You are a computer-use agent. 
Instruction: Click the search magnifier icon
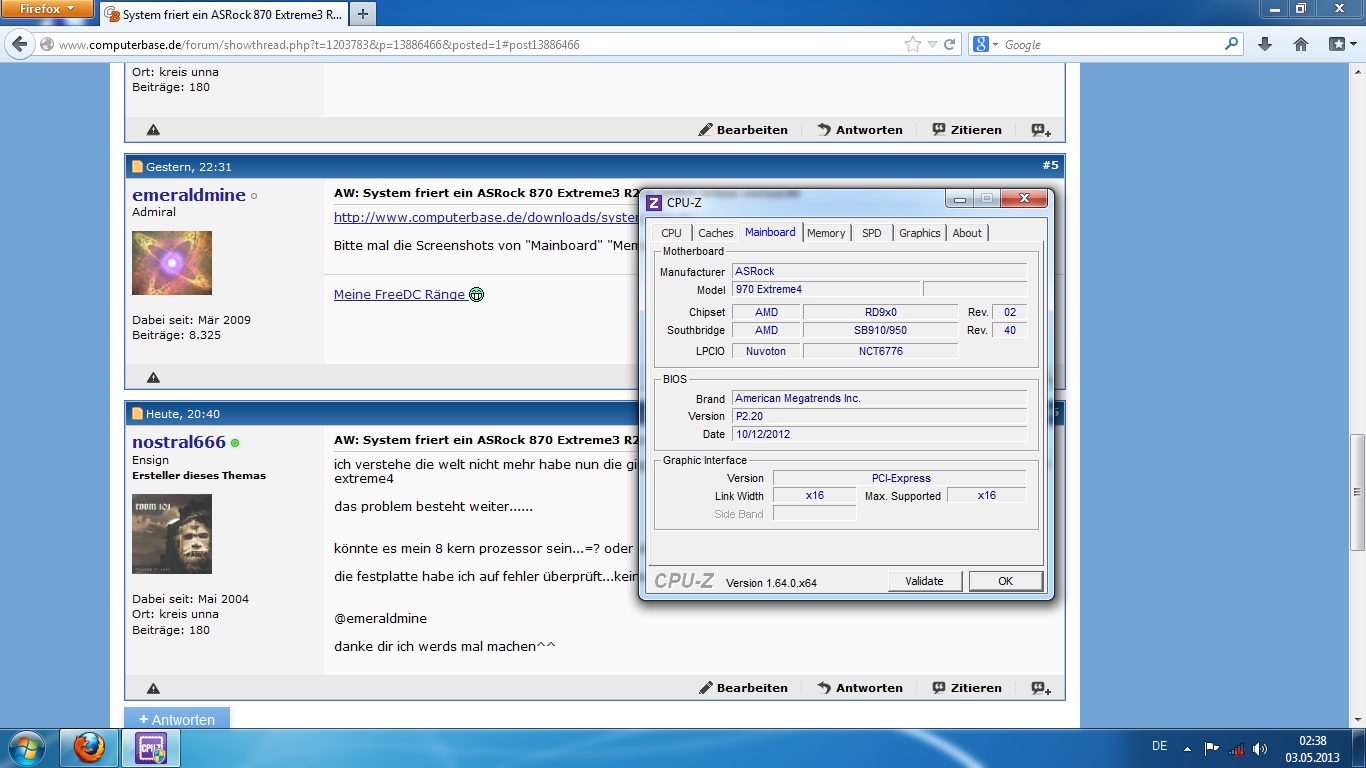[1232, 44]
